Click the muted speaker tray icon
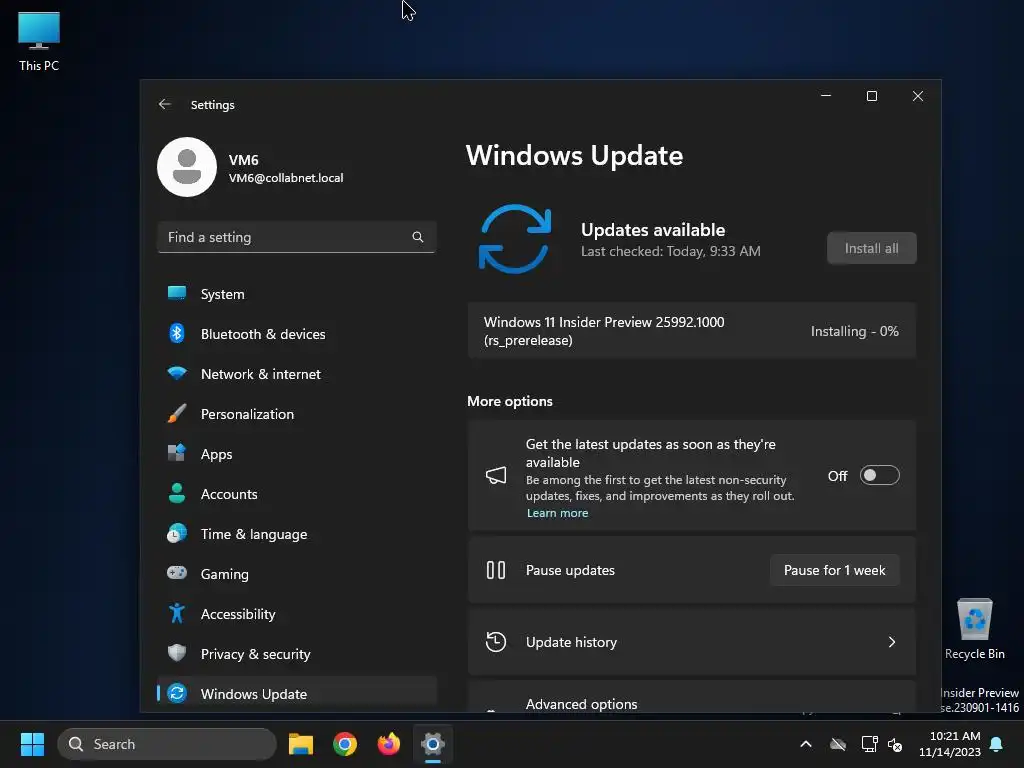 click(x=895, y=744)
